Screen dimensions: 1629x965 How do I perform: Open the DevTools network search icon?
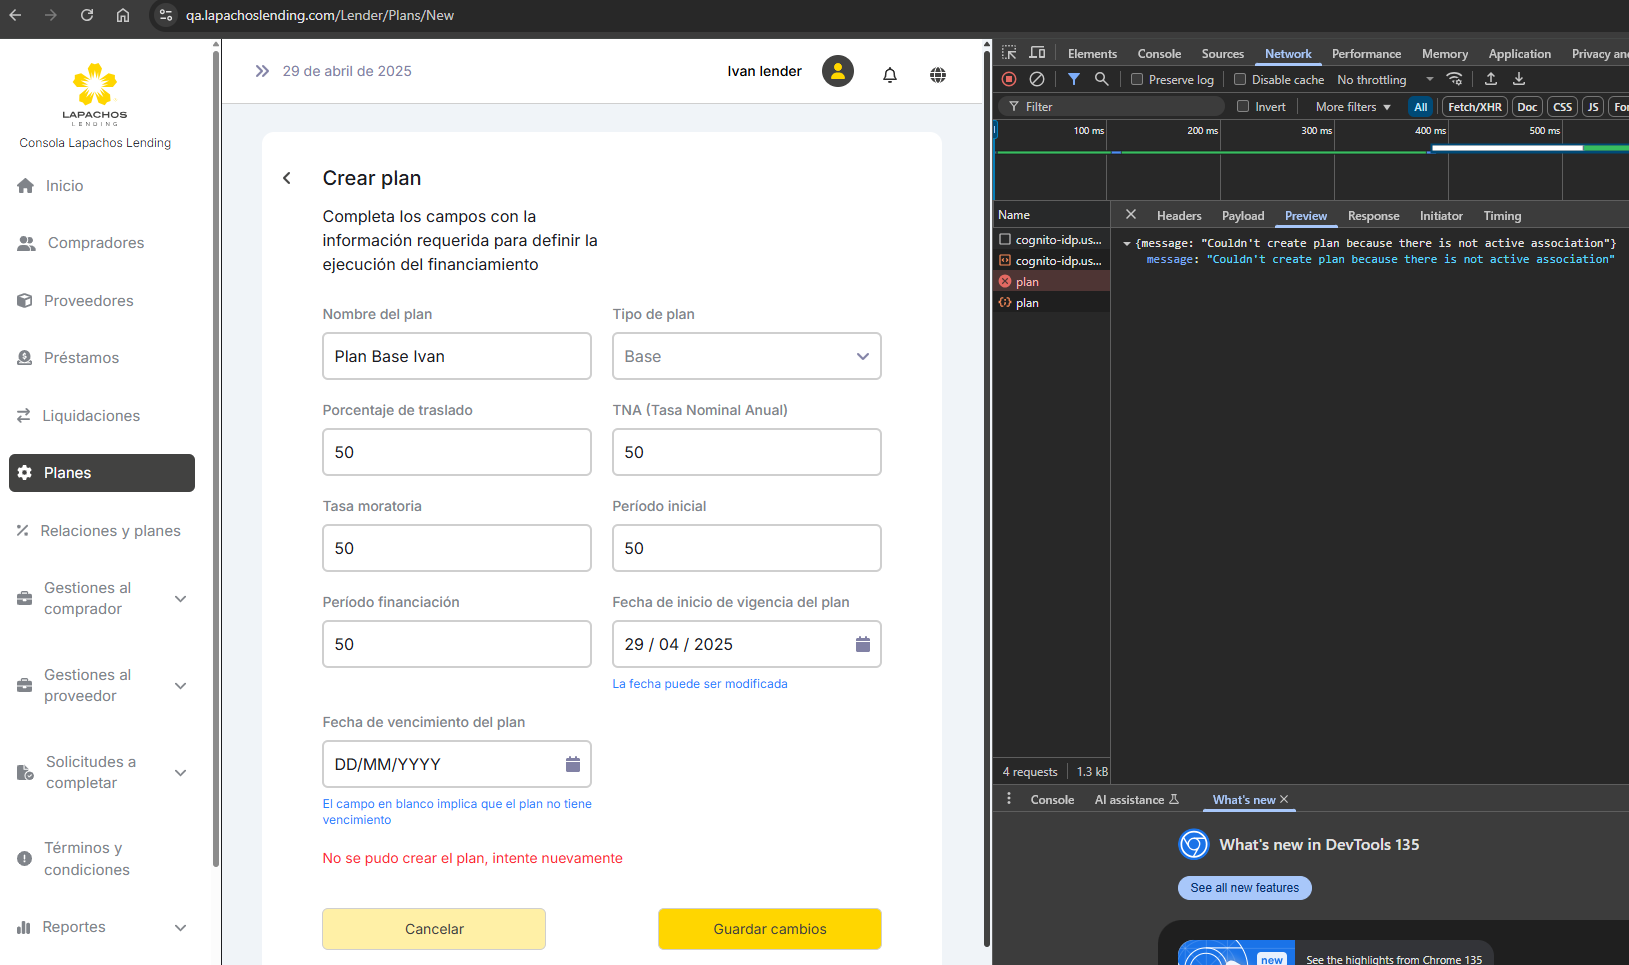point(1101,79)
